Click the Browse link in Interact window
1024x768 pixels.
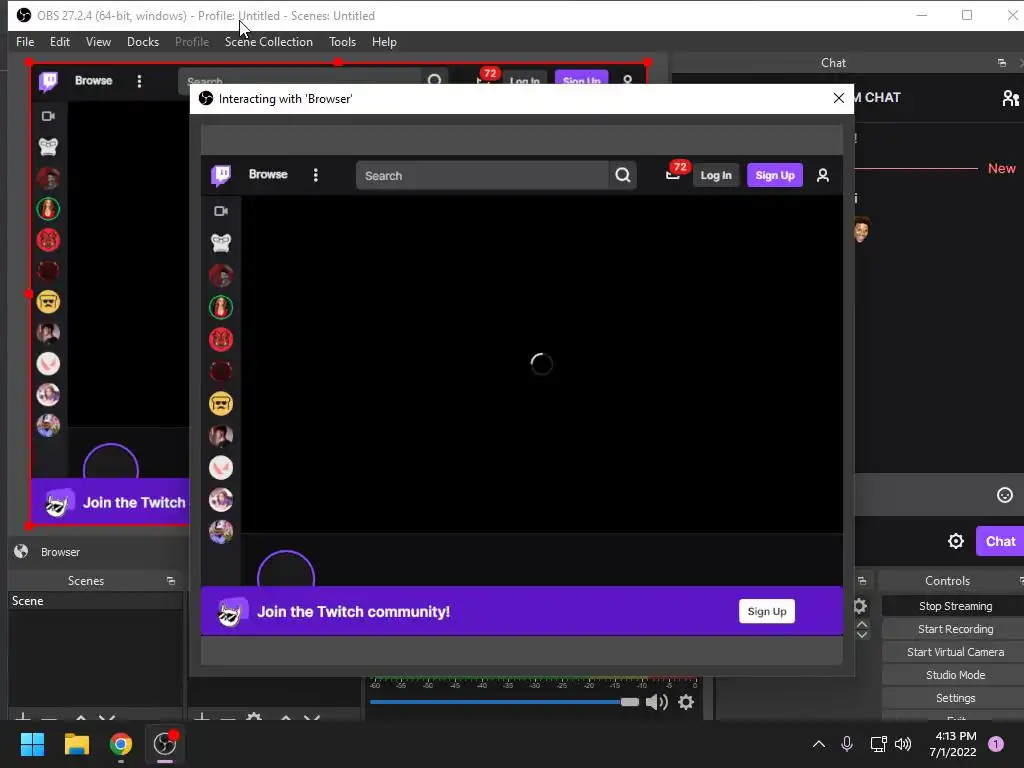[268, 174]
